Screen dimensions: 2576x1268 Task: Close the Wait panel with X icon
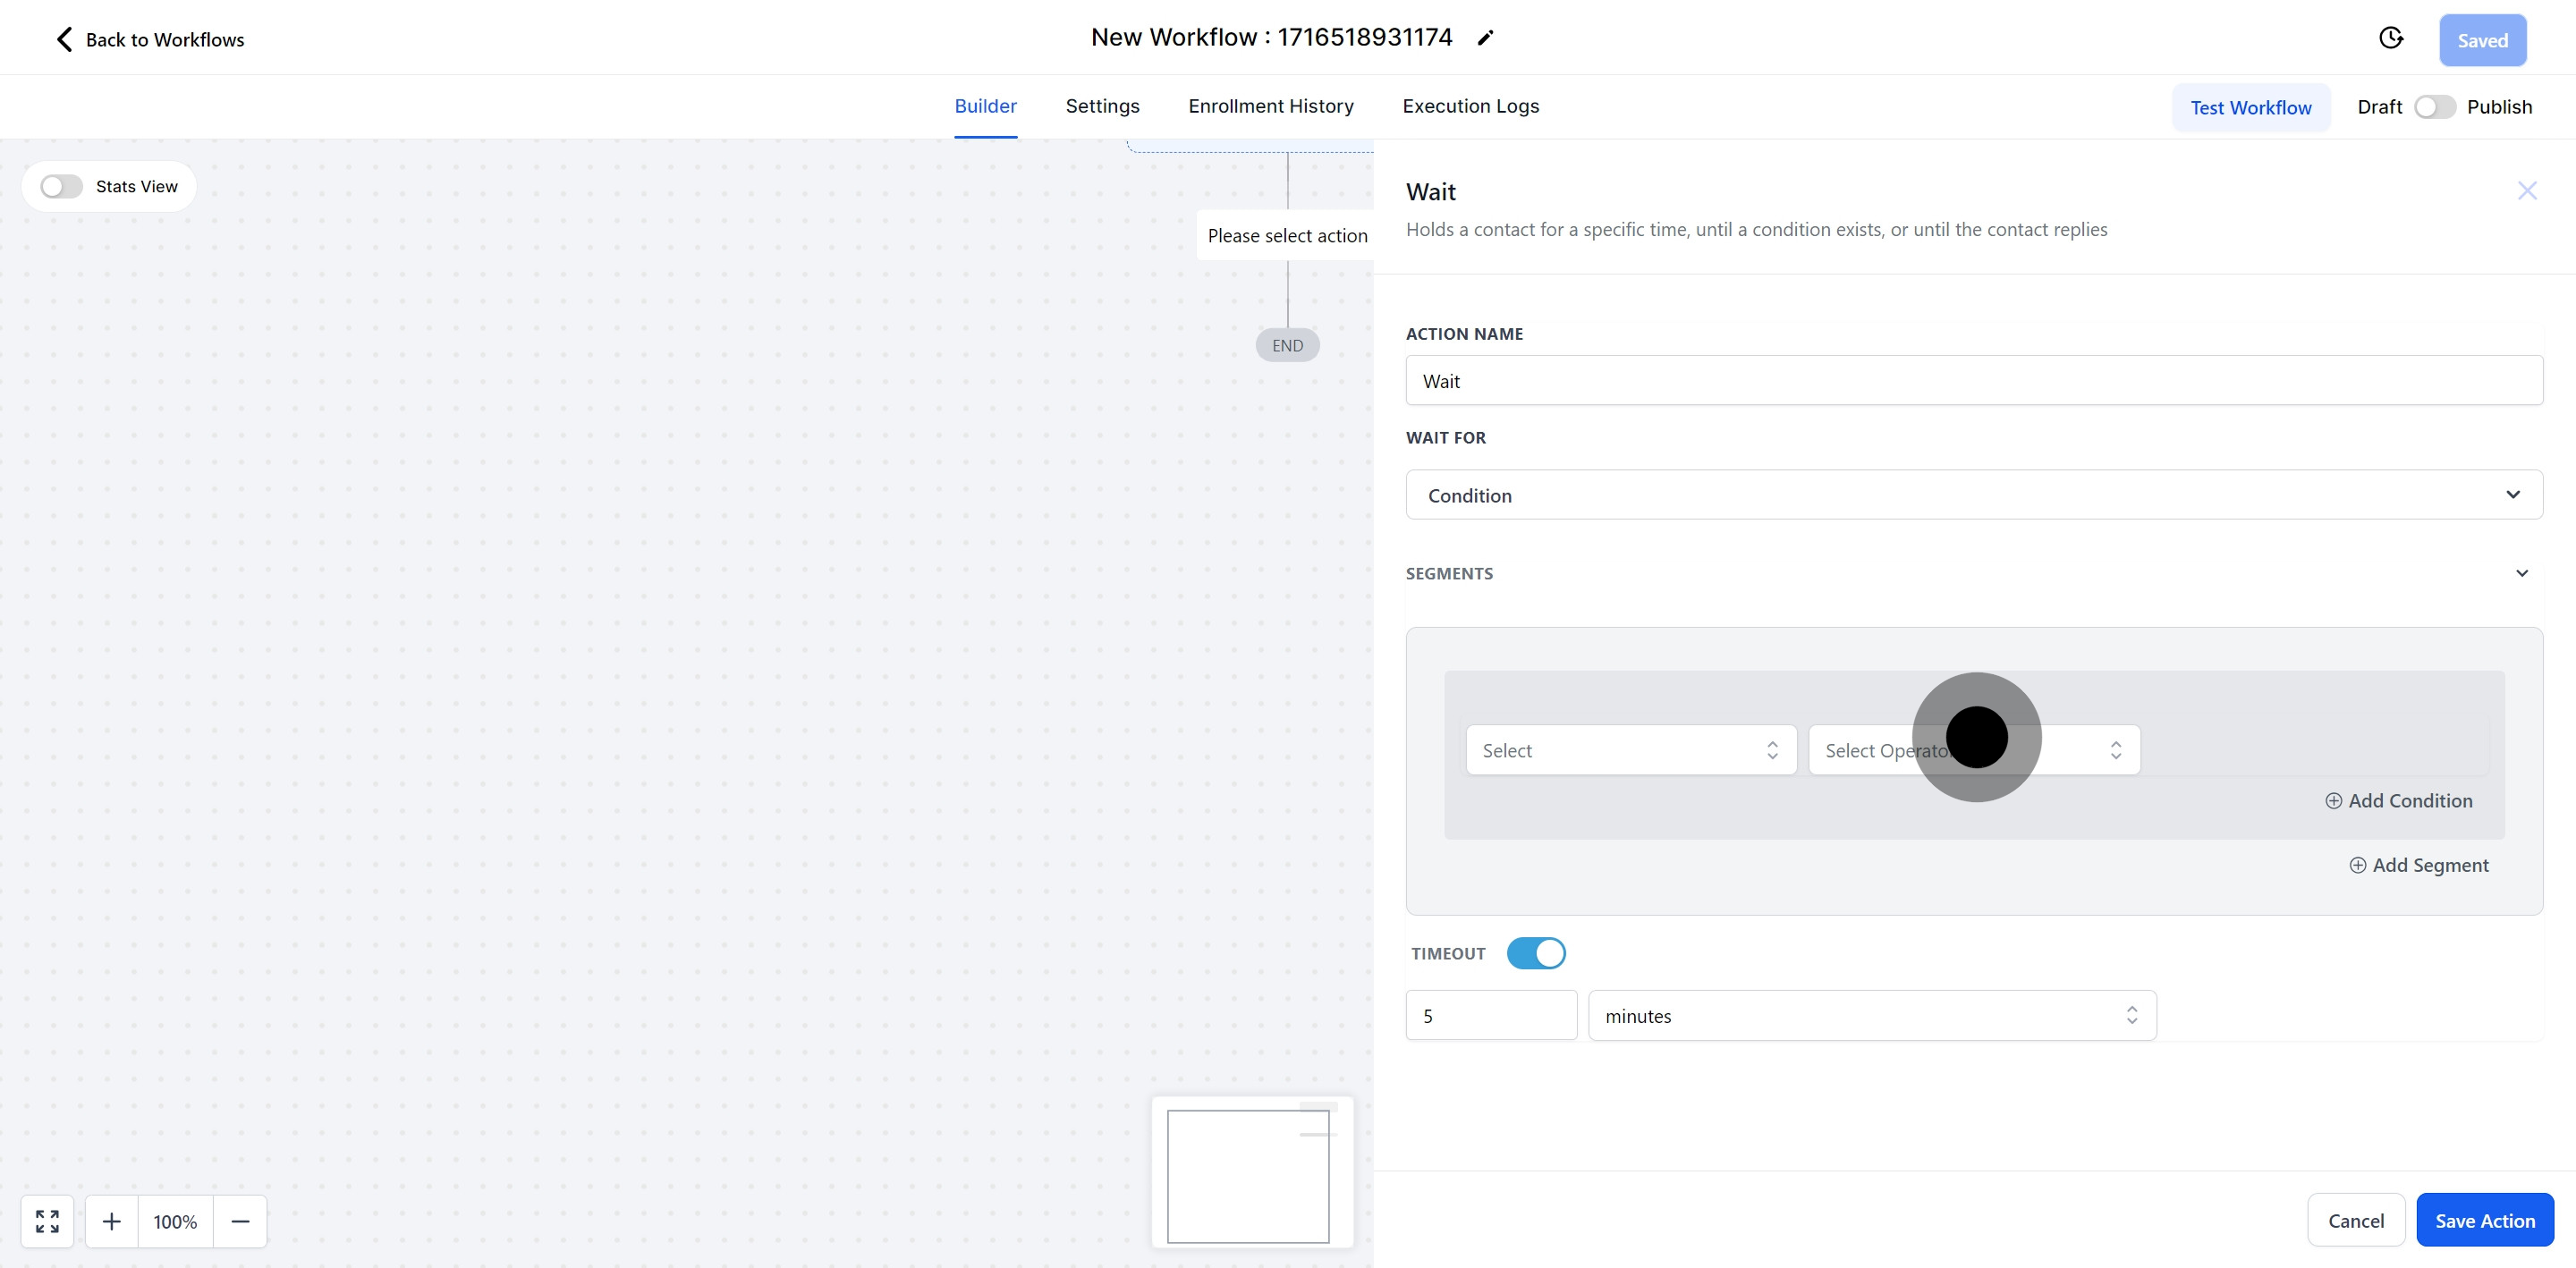2527,191
